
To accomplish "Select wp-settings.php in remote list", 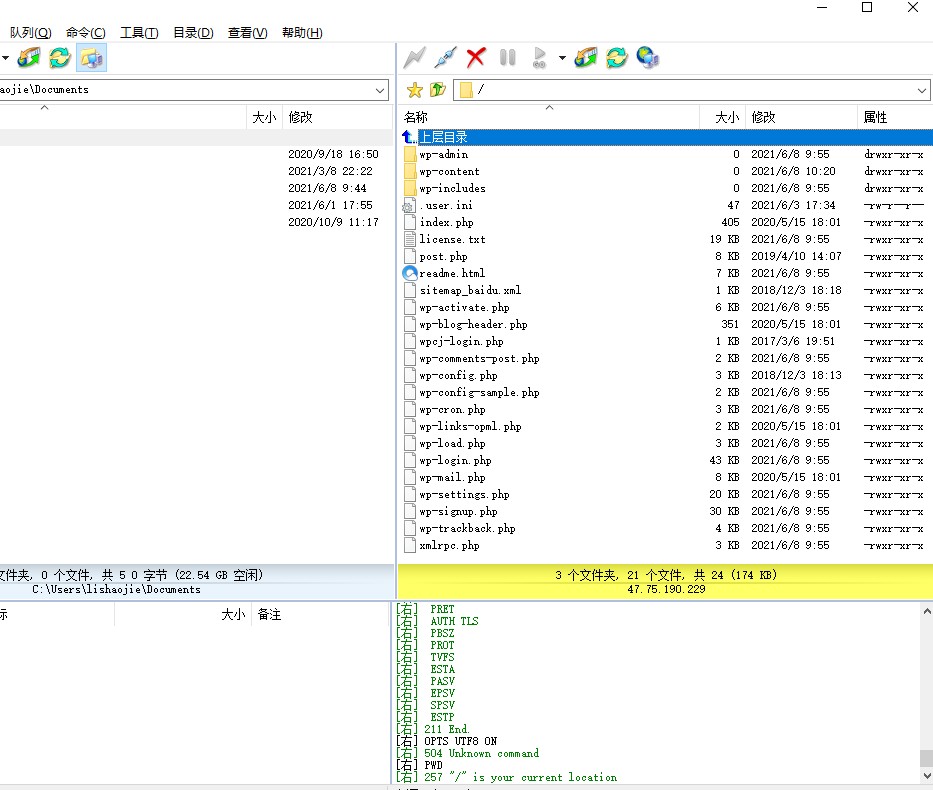I will point(464,494).
